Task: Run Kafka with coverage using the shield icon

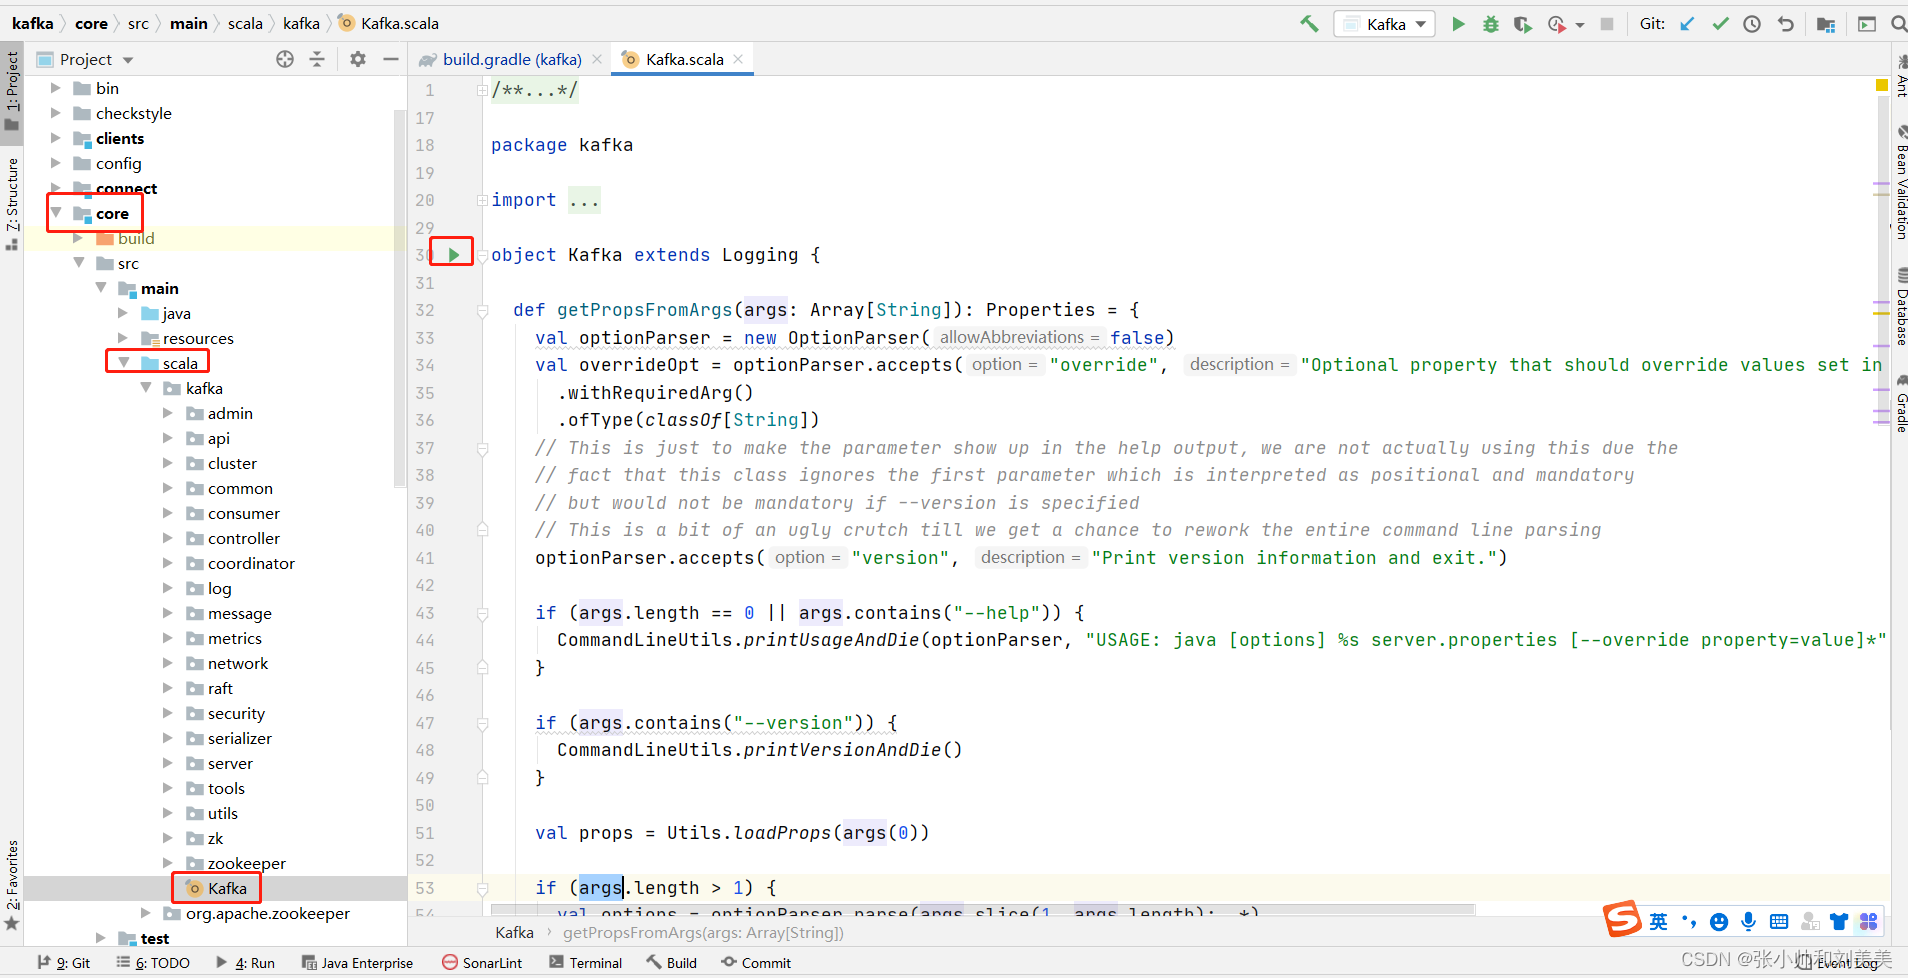Action: point(1522,24)
